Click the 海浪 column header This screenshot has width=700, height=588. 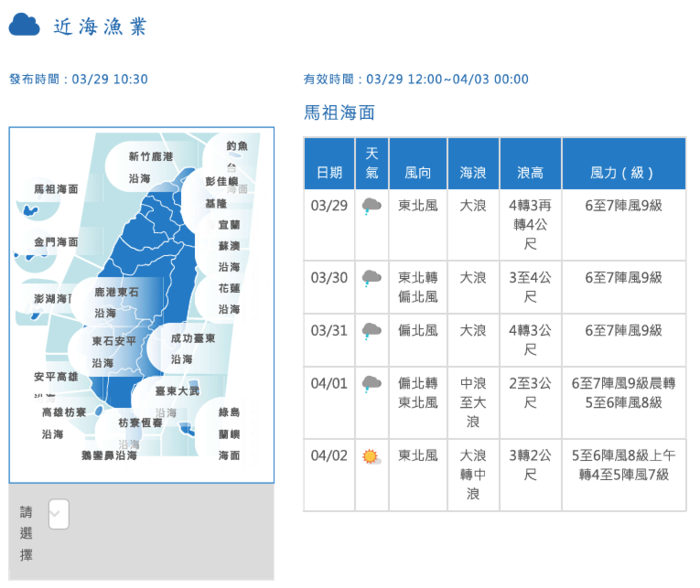coord(473,164)
